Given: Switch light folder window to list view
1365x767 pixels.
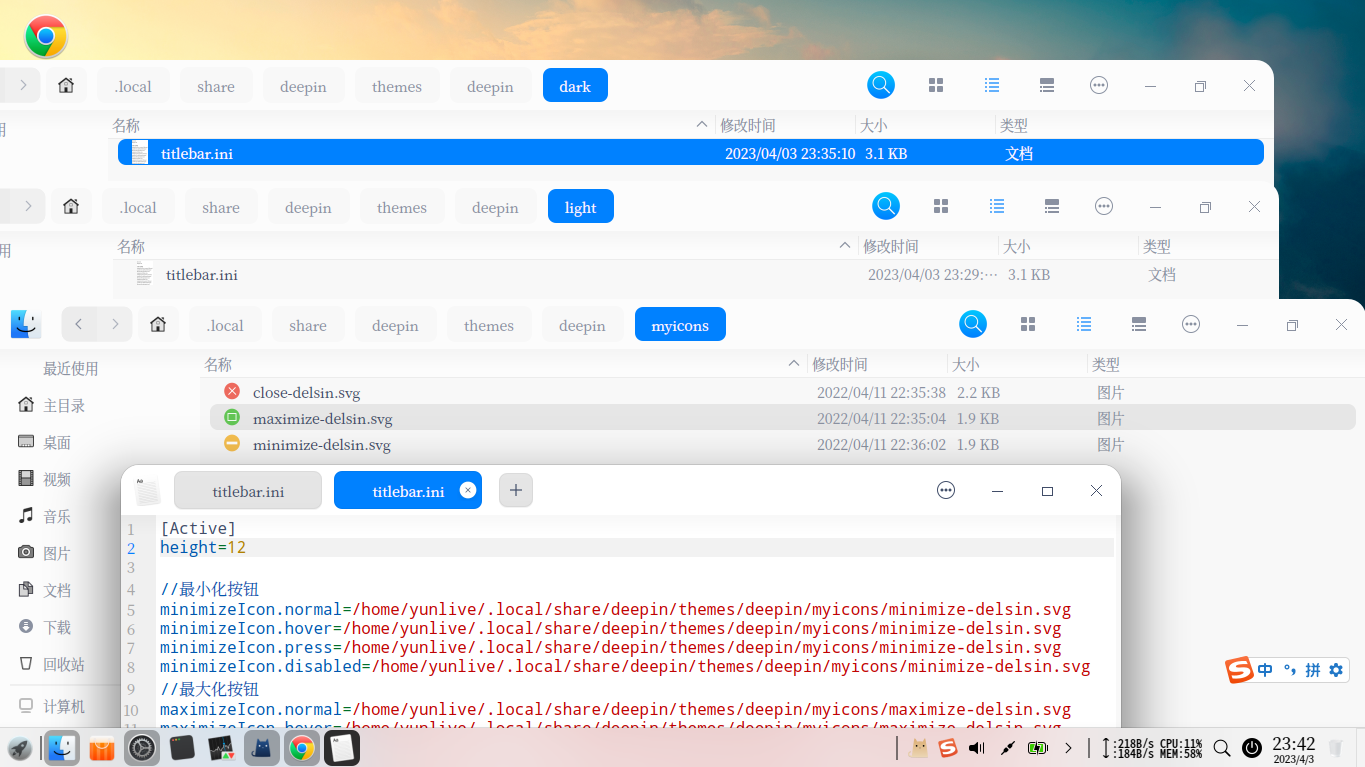Looking at the screenshot, I should pyautogui.click(x=997, y=207).
